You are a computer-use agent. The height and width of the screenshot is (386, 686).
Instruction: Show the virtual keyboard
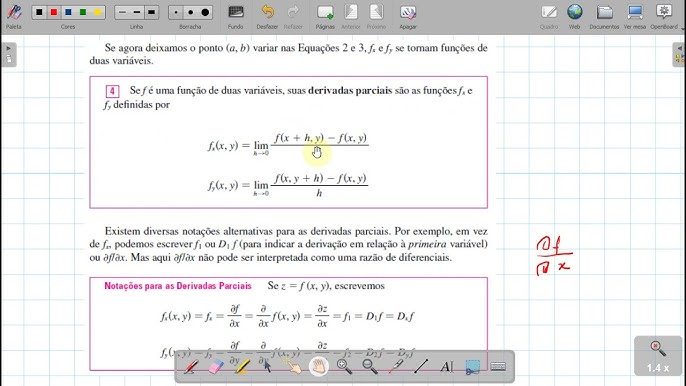click(498, 366)
